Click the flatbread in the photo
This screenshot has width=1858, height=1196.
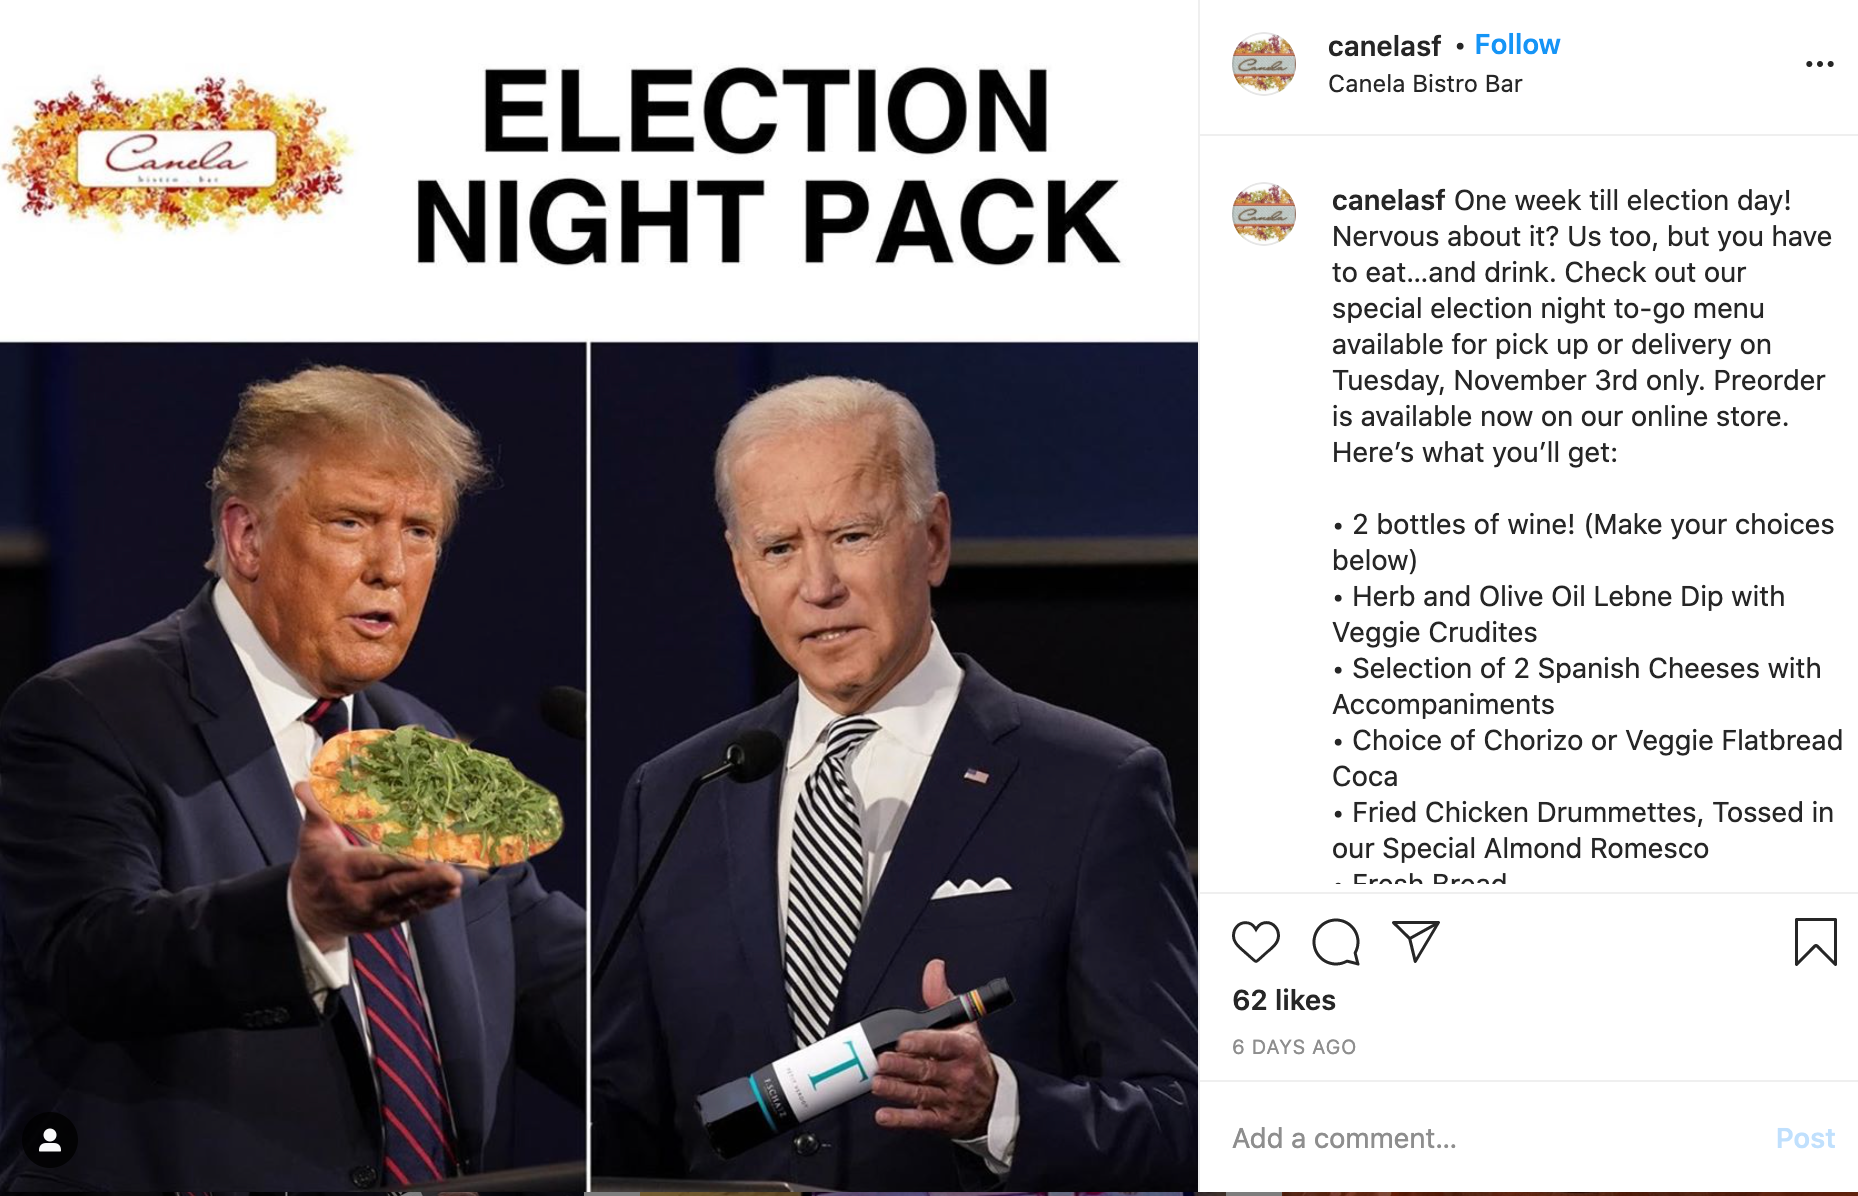(435, 796)
